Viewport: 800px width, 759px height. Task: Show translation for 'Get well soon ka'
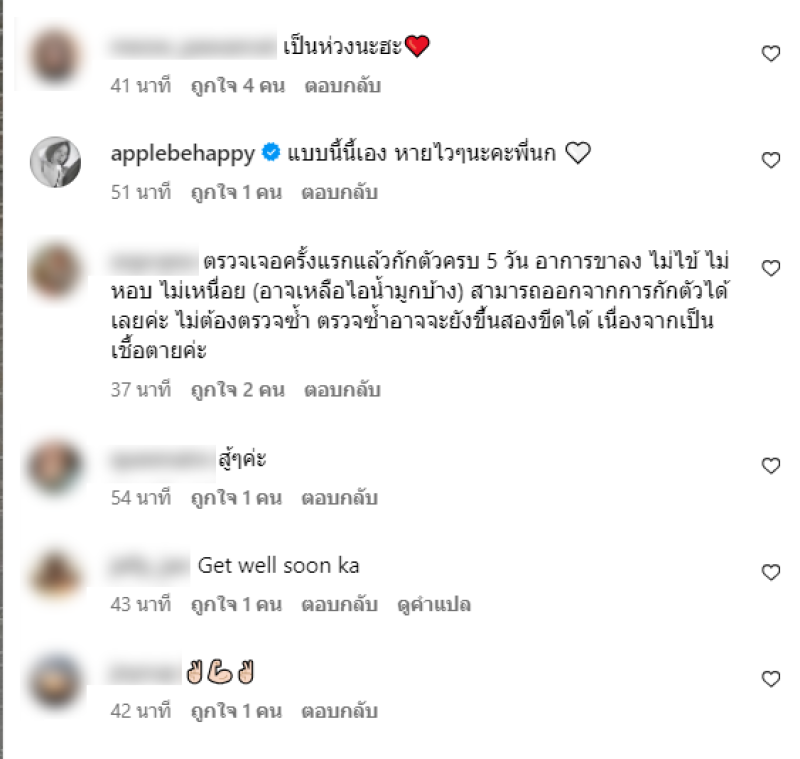point(434,604)
